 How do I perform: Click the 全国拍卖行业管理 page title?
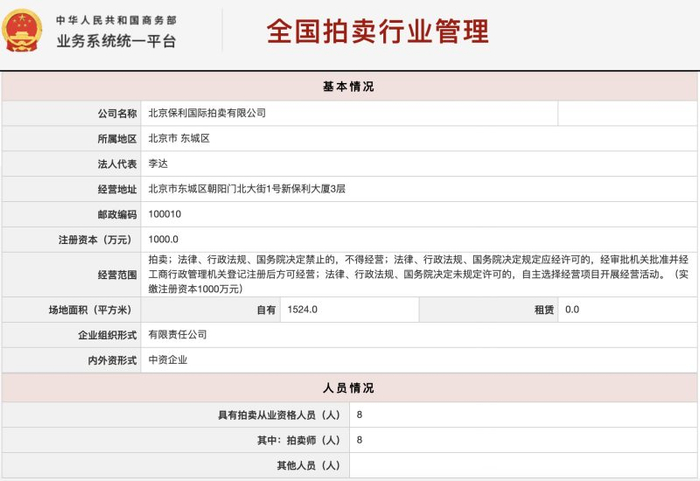378,31
